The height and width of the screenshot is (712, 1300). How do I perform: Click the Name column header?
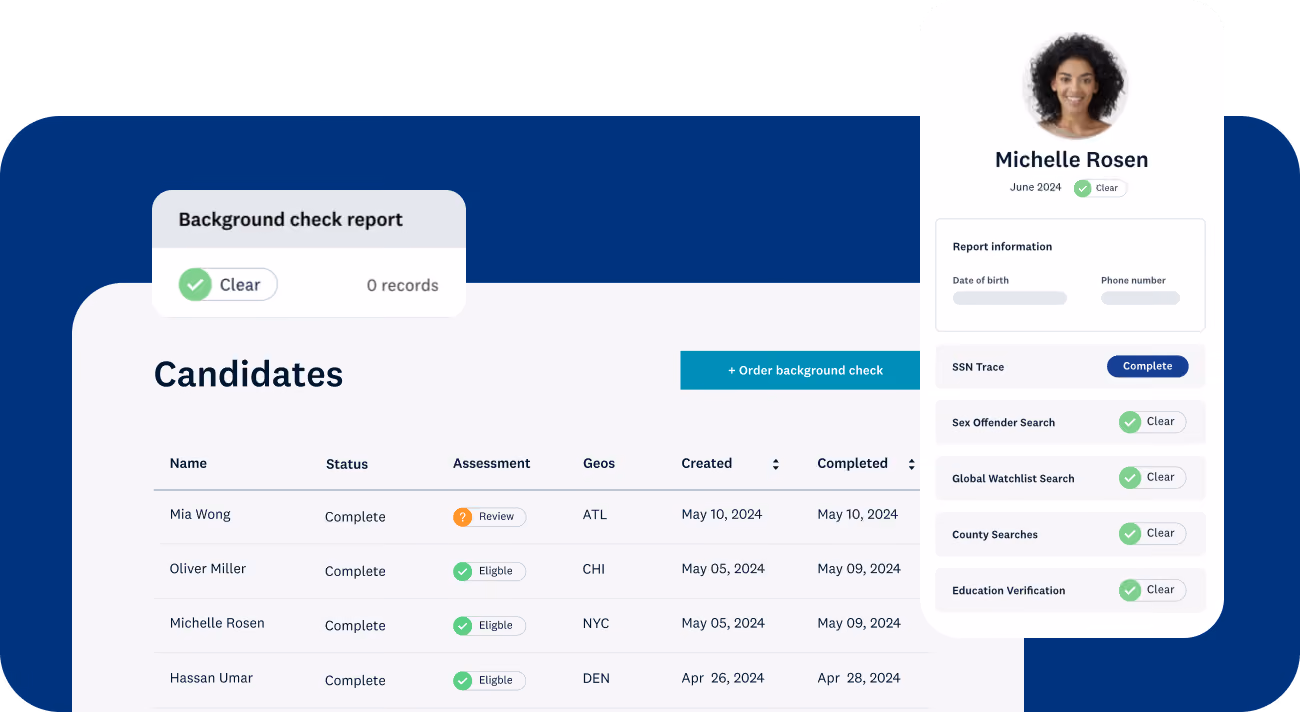[188, 463]
